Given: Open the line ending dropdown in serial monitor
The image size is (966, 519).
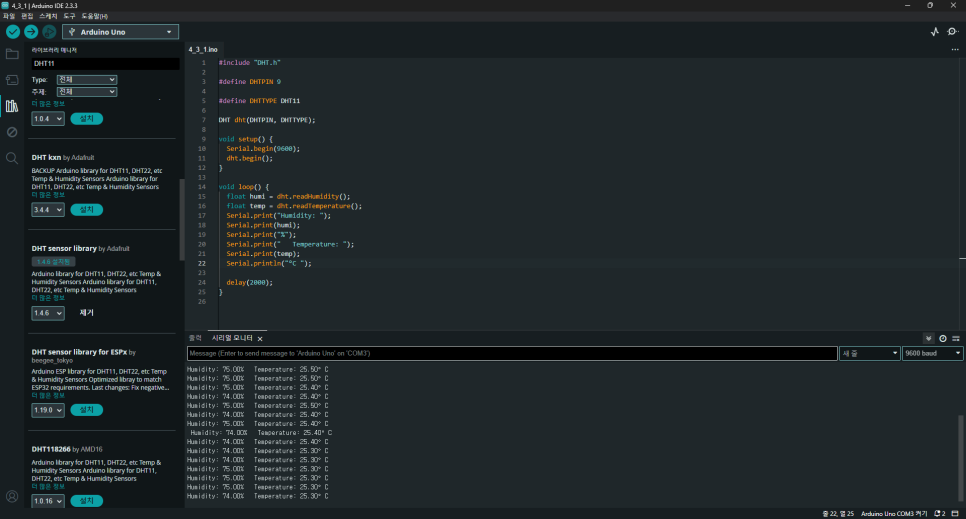Looking at the screenshot, I should pos(869,353).
